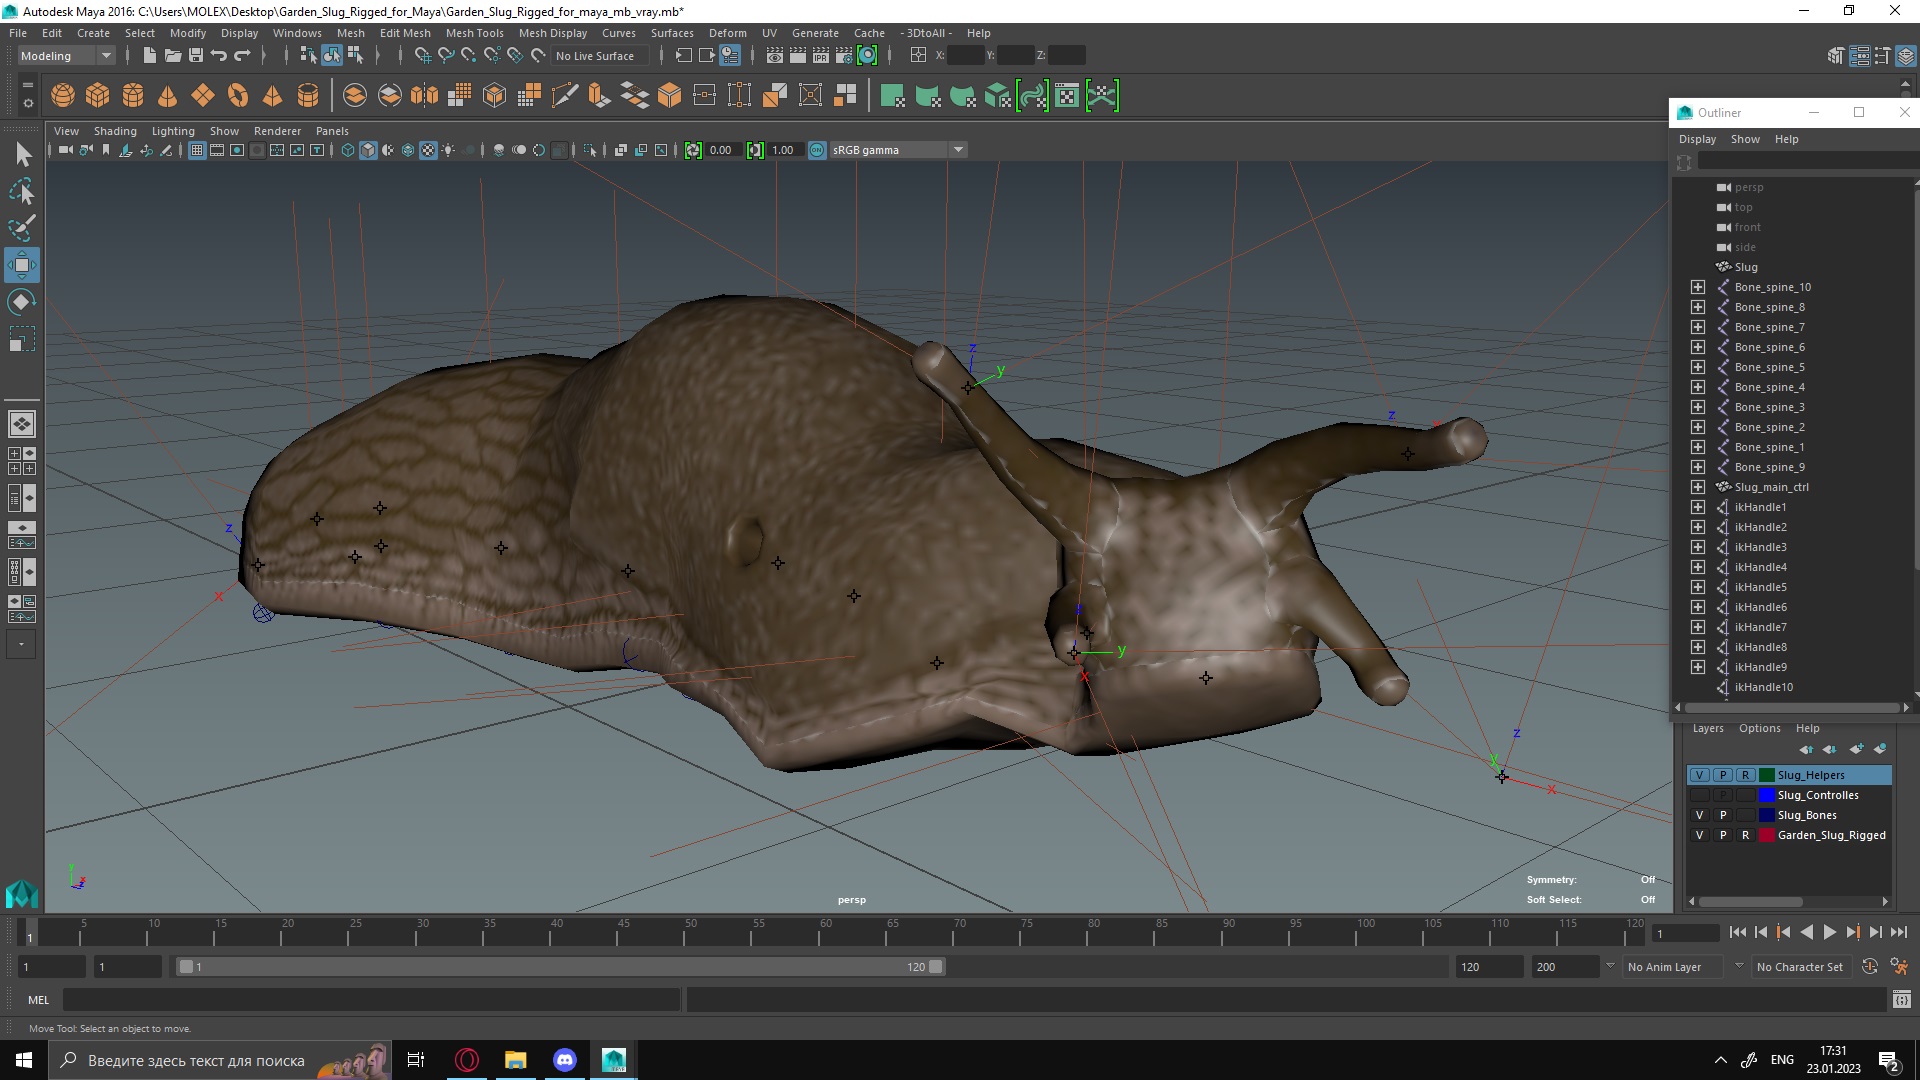Click the Slug_Controlles layer color swatch
Image resolution: width=1920 pixels, height=1080 pixels.
click(1767, 795)
